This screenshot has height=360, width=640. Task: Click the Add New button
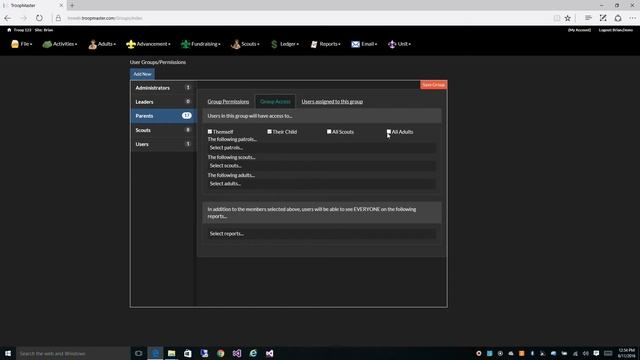[142, 74]
